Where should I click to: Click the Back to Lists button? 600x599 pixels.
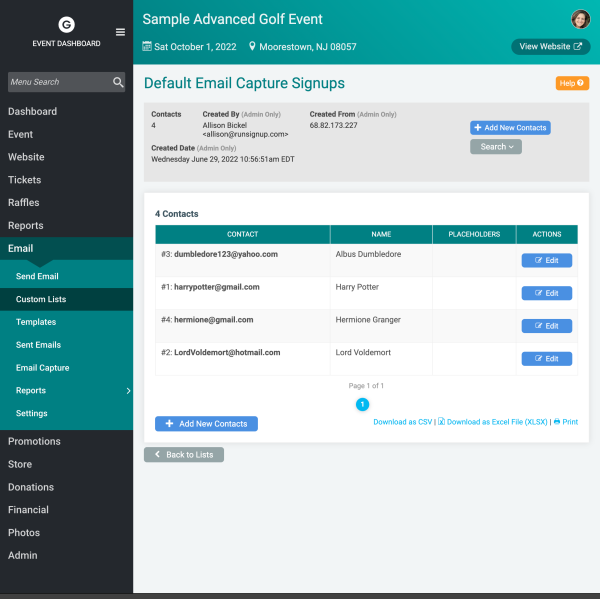184,455
